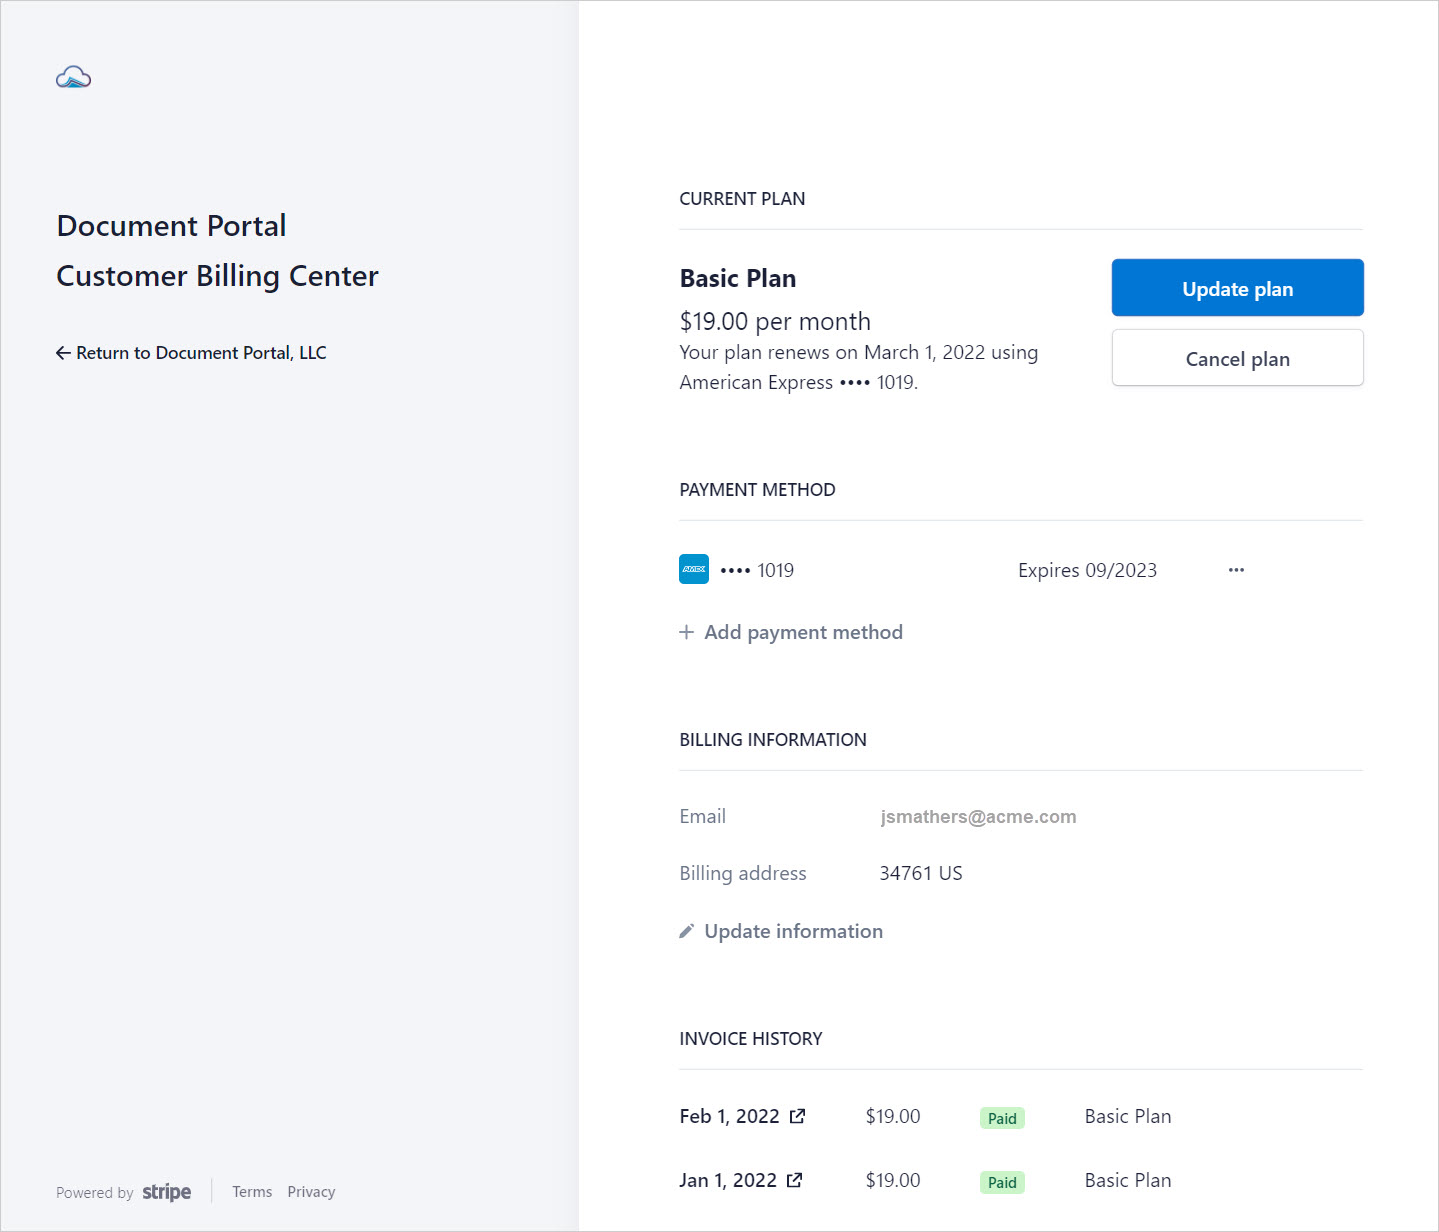Click the back arrow next to Return link
1439x1232 pixels.
pos(63,352)
